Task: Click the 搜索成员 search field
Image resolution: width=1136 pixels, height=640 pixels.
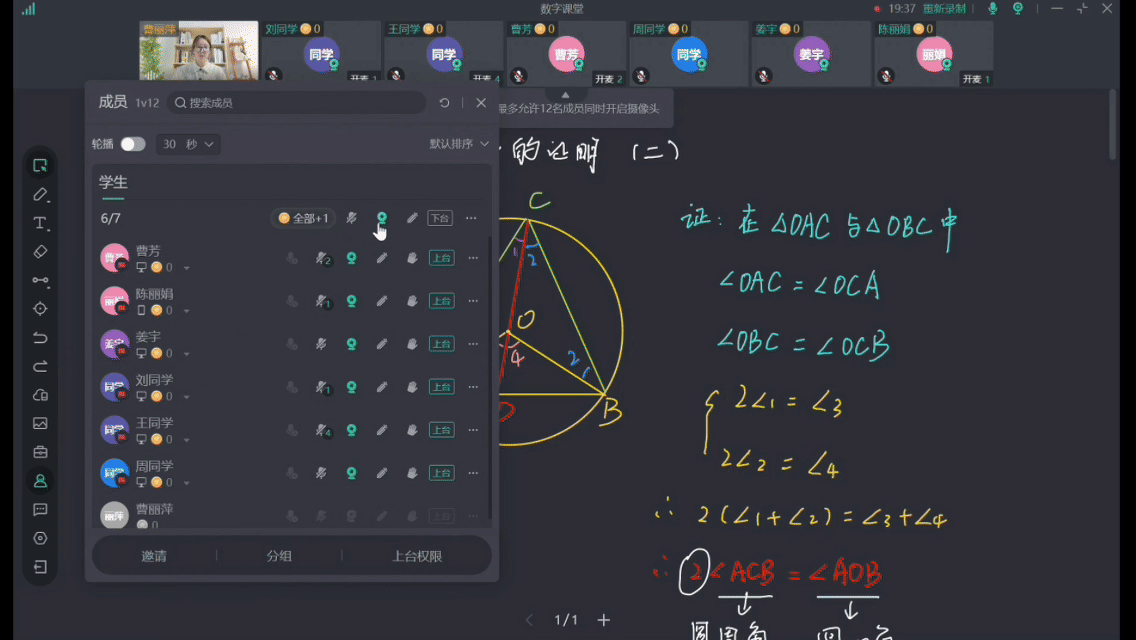Action: click(x=297, y=103)
